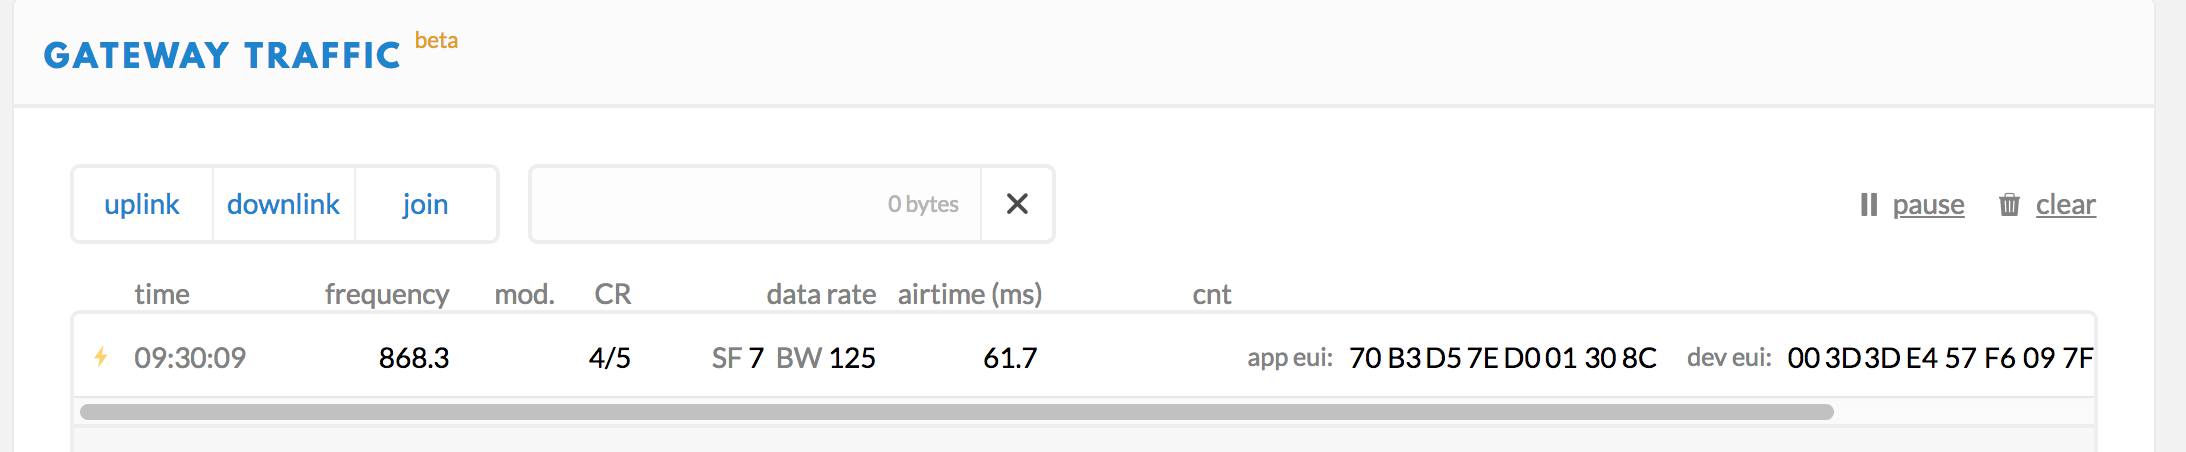Click the time column header
This screenshot has height=452, width=2186.
[x=162, y=294]
